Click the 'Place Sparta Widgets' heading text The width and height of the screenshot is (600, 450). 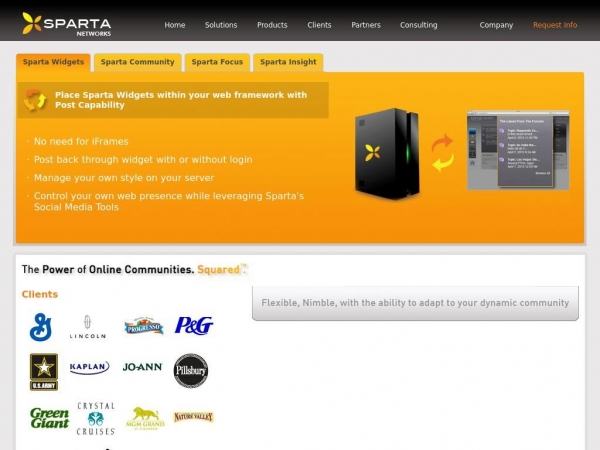(x=181, y=100)
